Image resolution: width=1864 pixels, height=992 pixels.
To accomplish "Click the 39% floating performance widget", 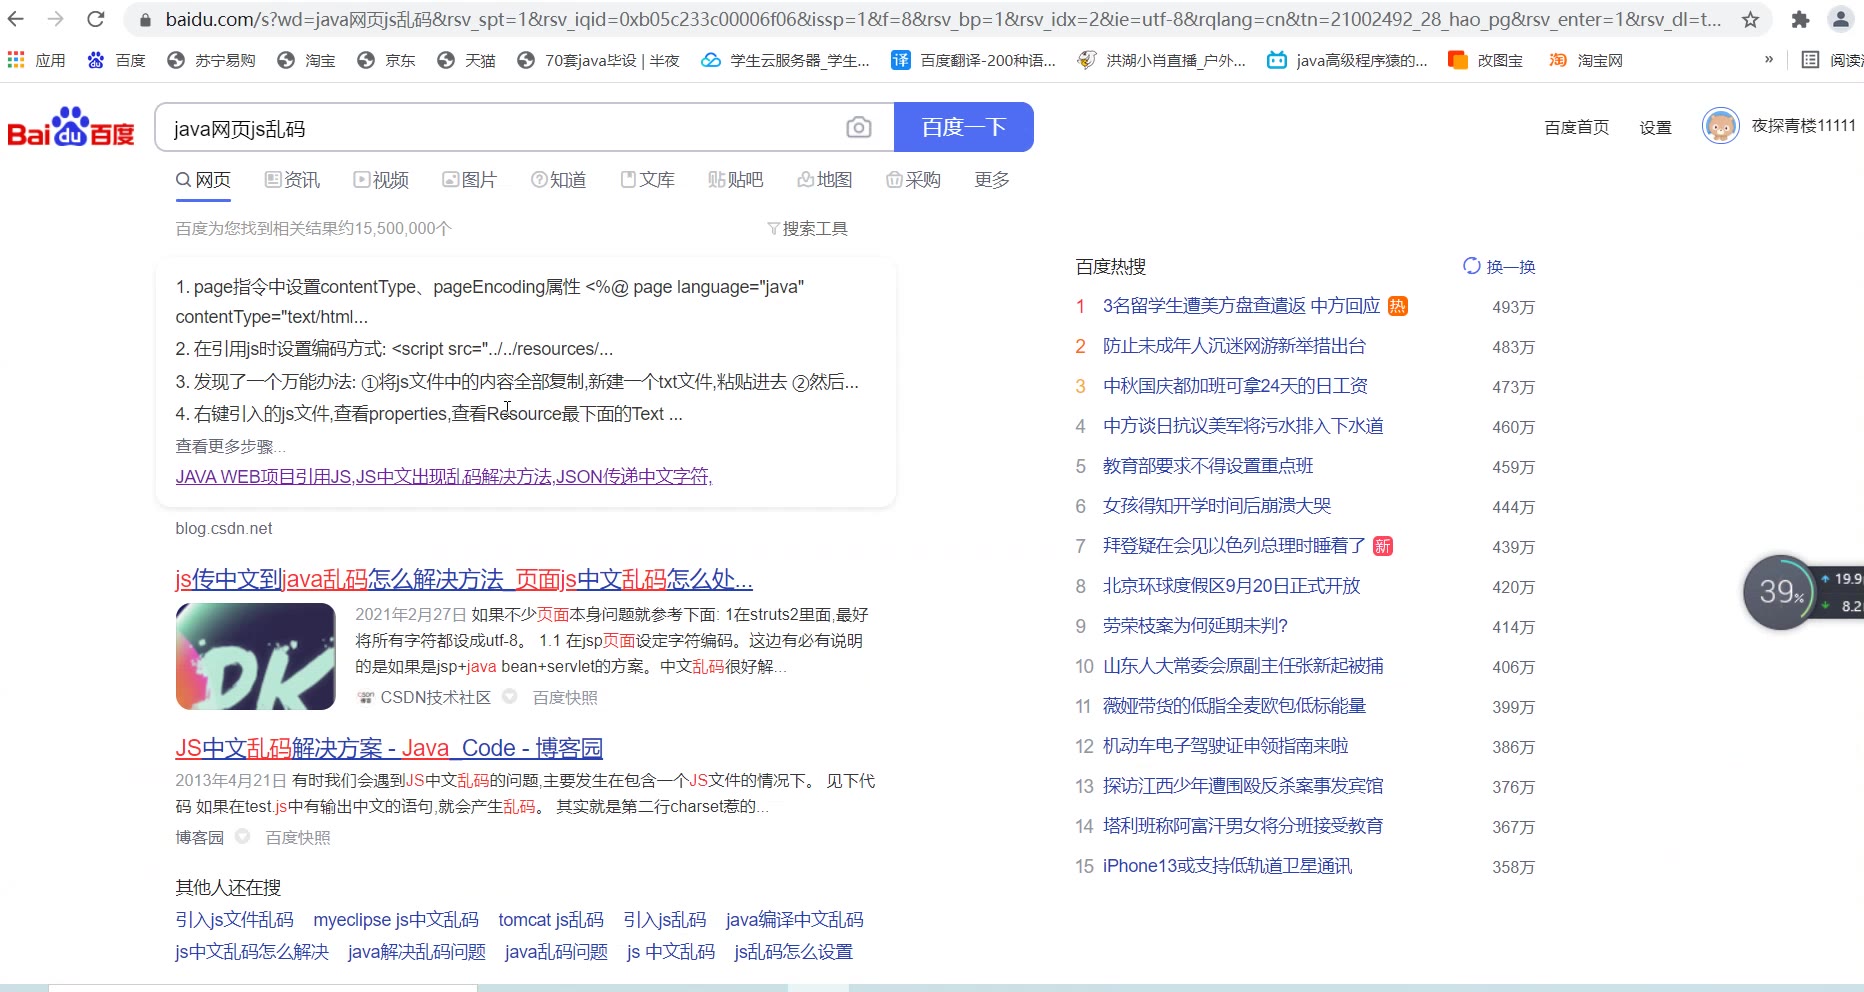I will coord(1779,592).
